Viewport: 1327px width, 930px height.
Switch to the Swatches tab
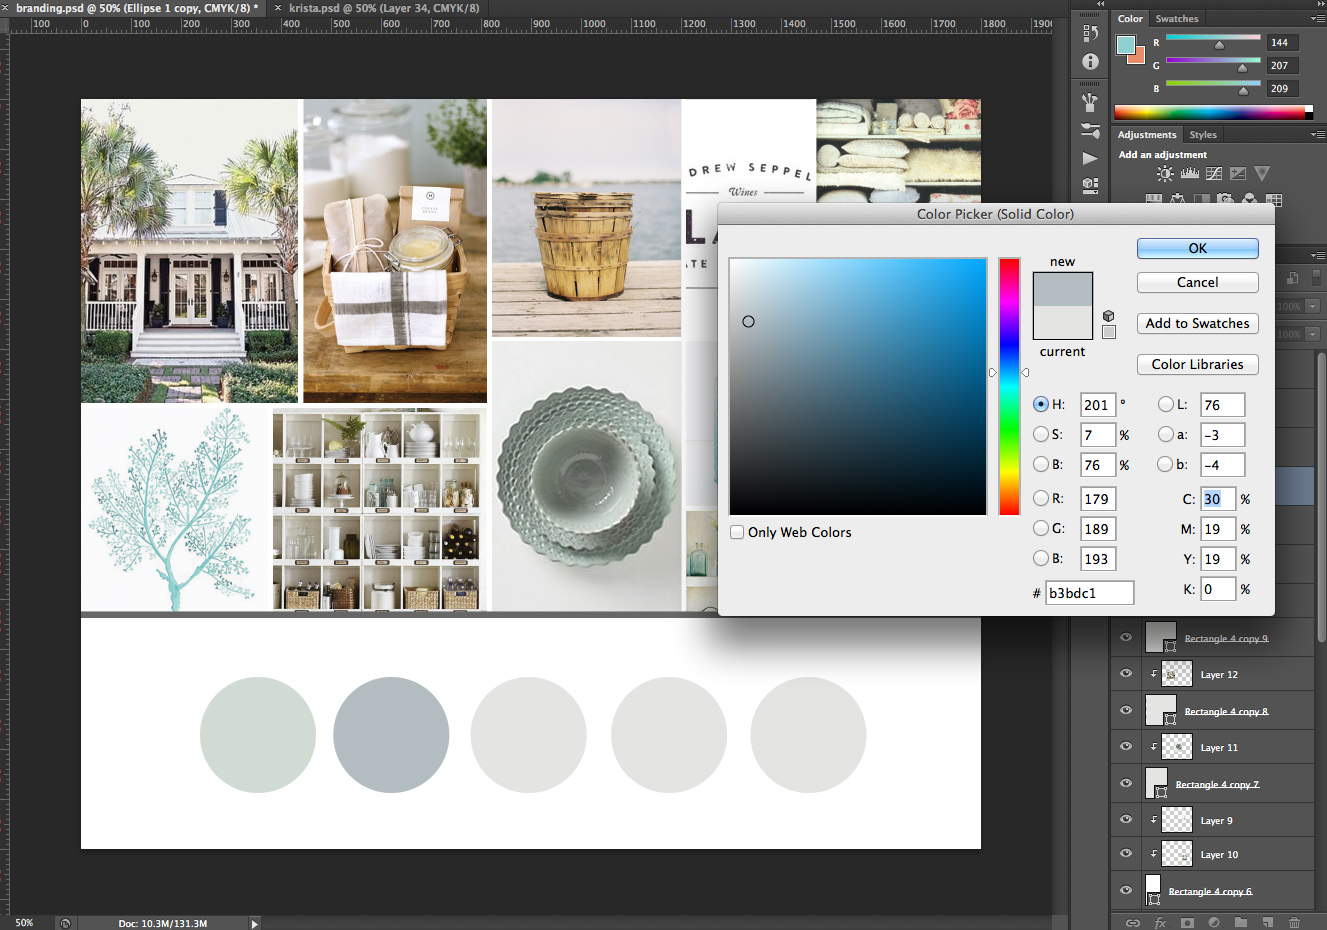coord(1177,18)
